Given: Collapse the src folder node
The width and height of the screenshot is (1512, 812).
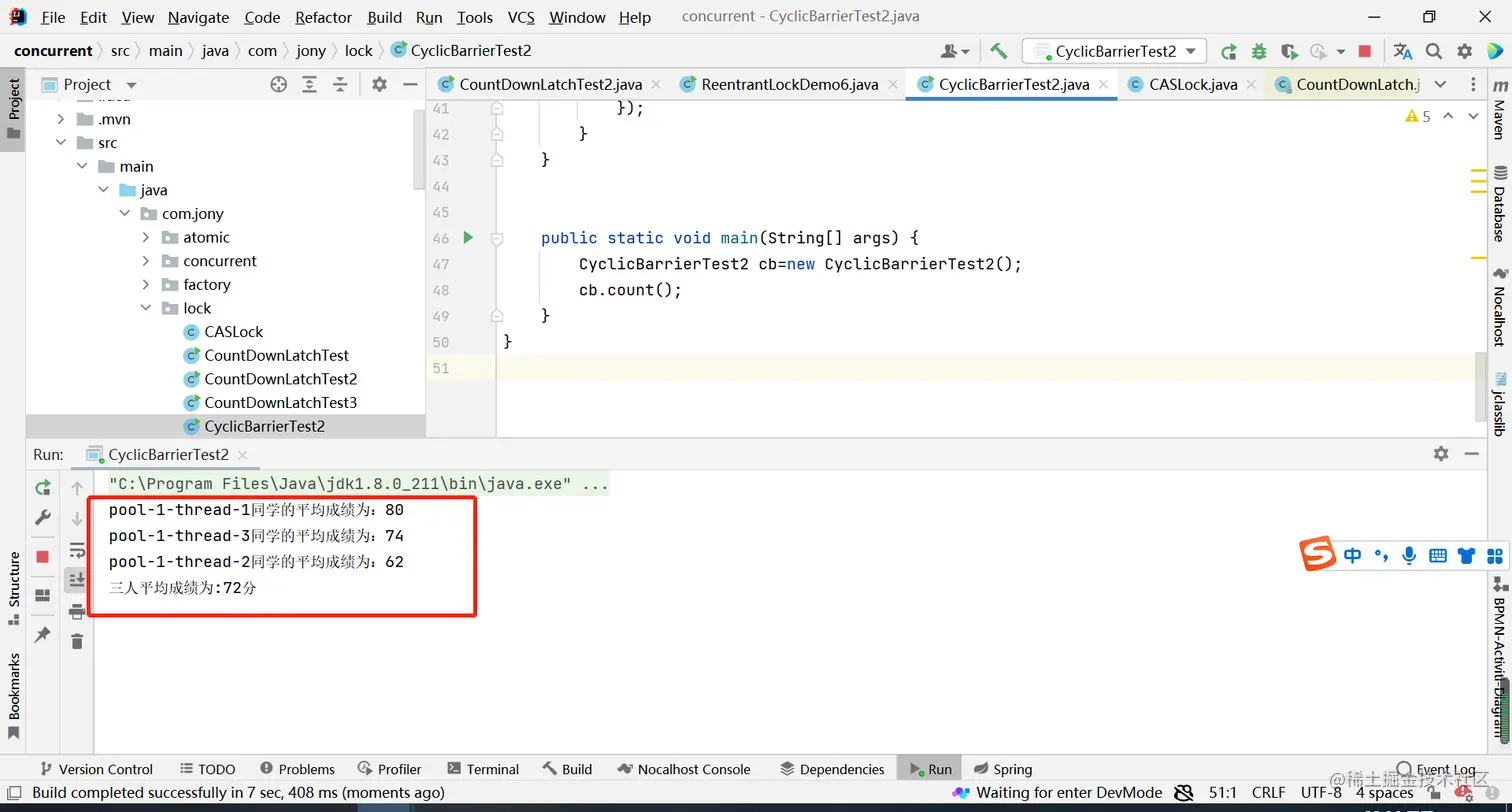Looking at the screenshot, I should (62, 143).
